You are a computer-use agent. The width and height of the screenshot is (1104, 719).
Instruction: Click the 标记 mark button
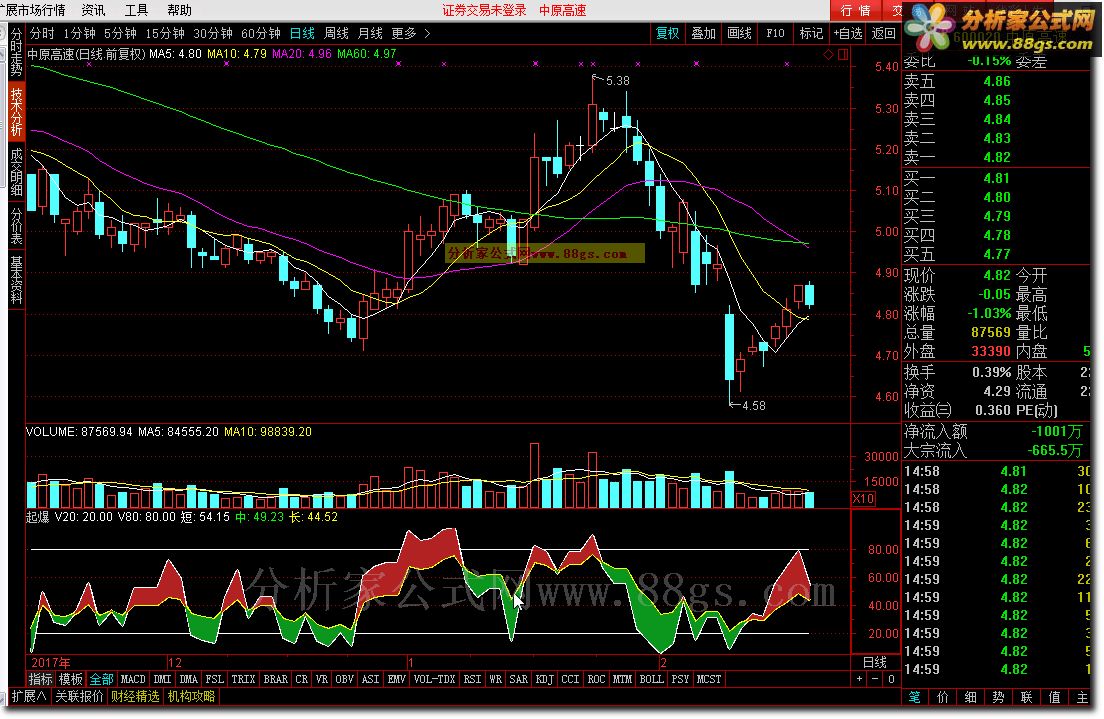pyautogui.click(x=811, y=33)
